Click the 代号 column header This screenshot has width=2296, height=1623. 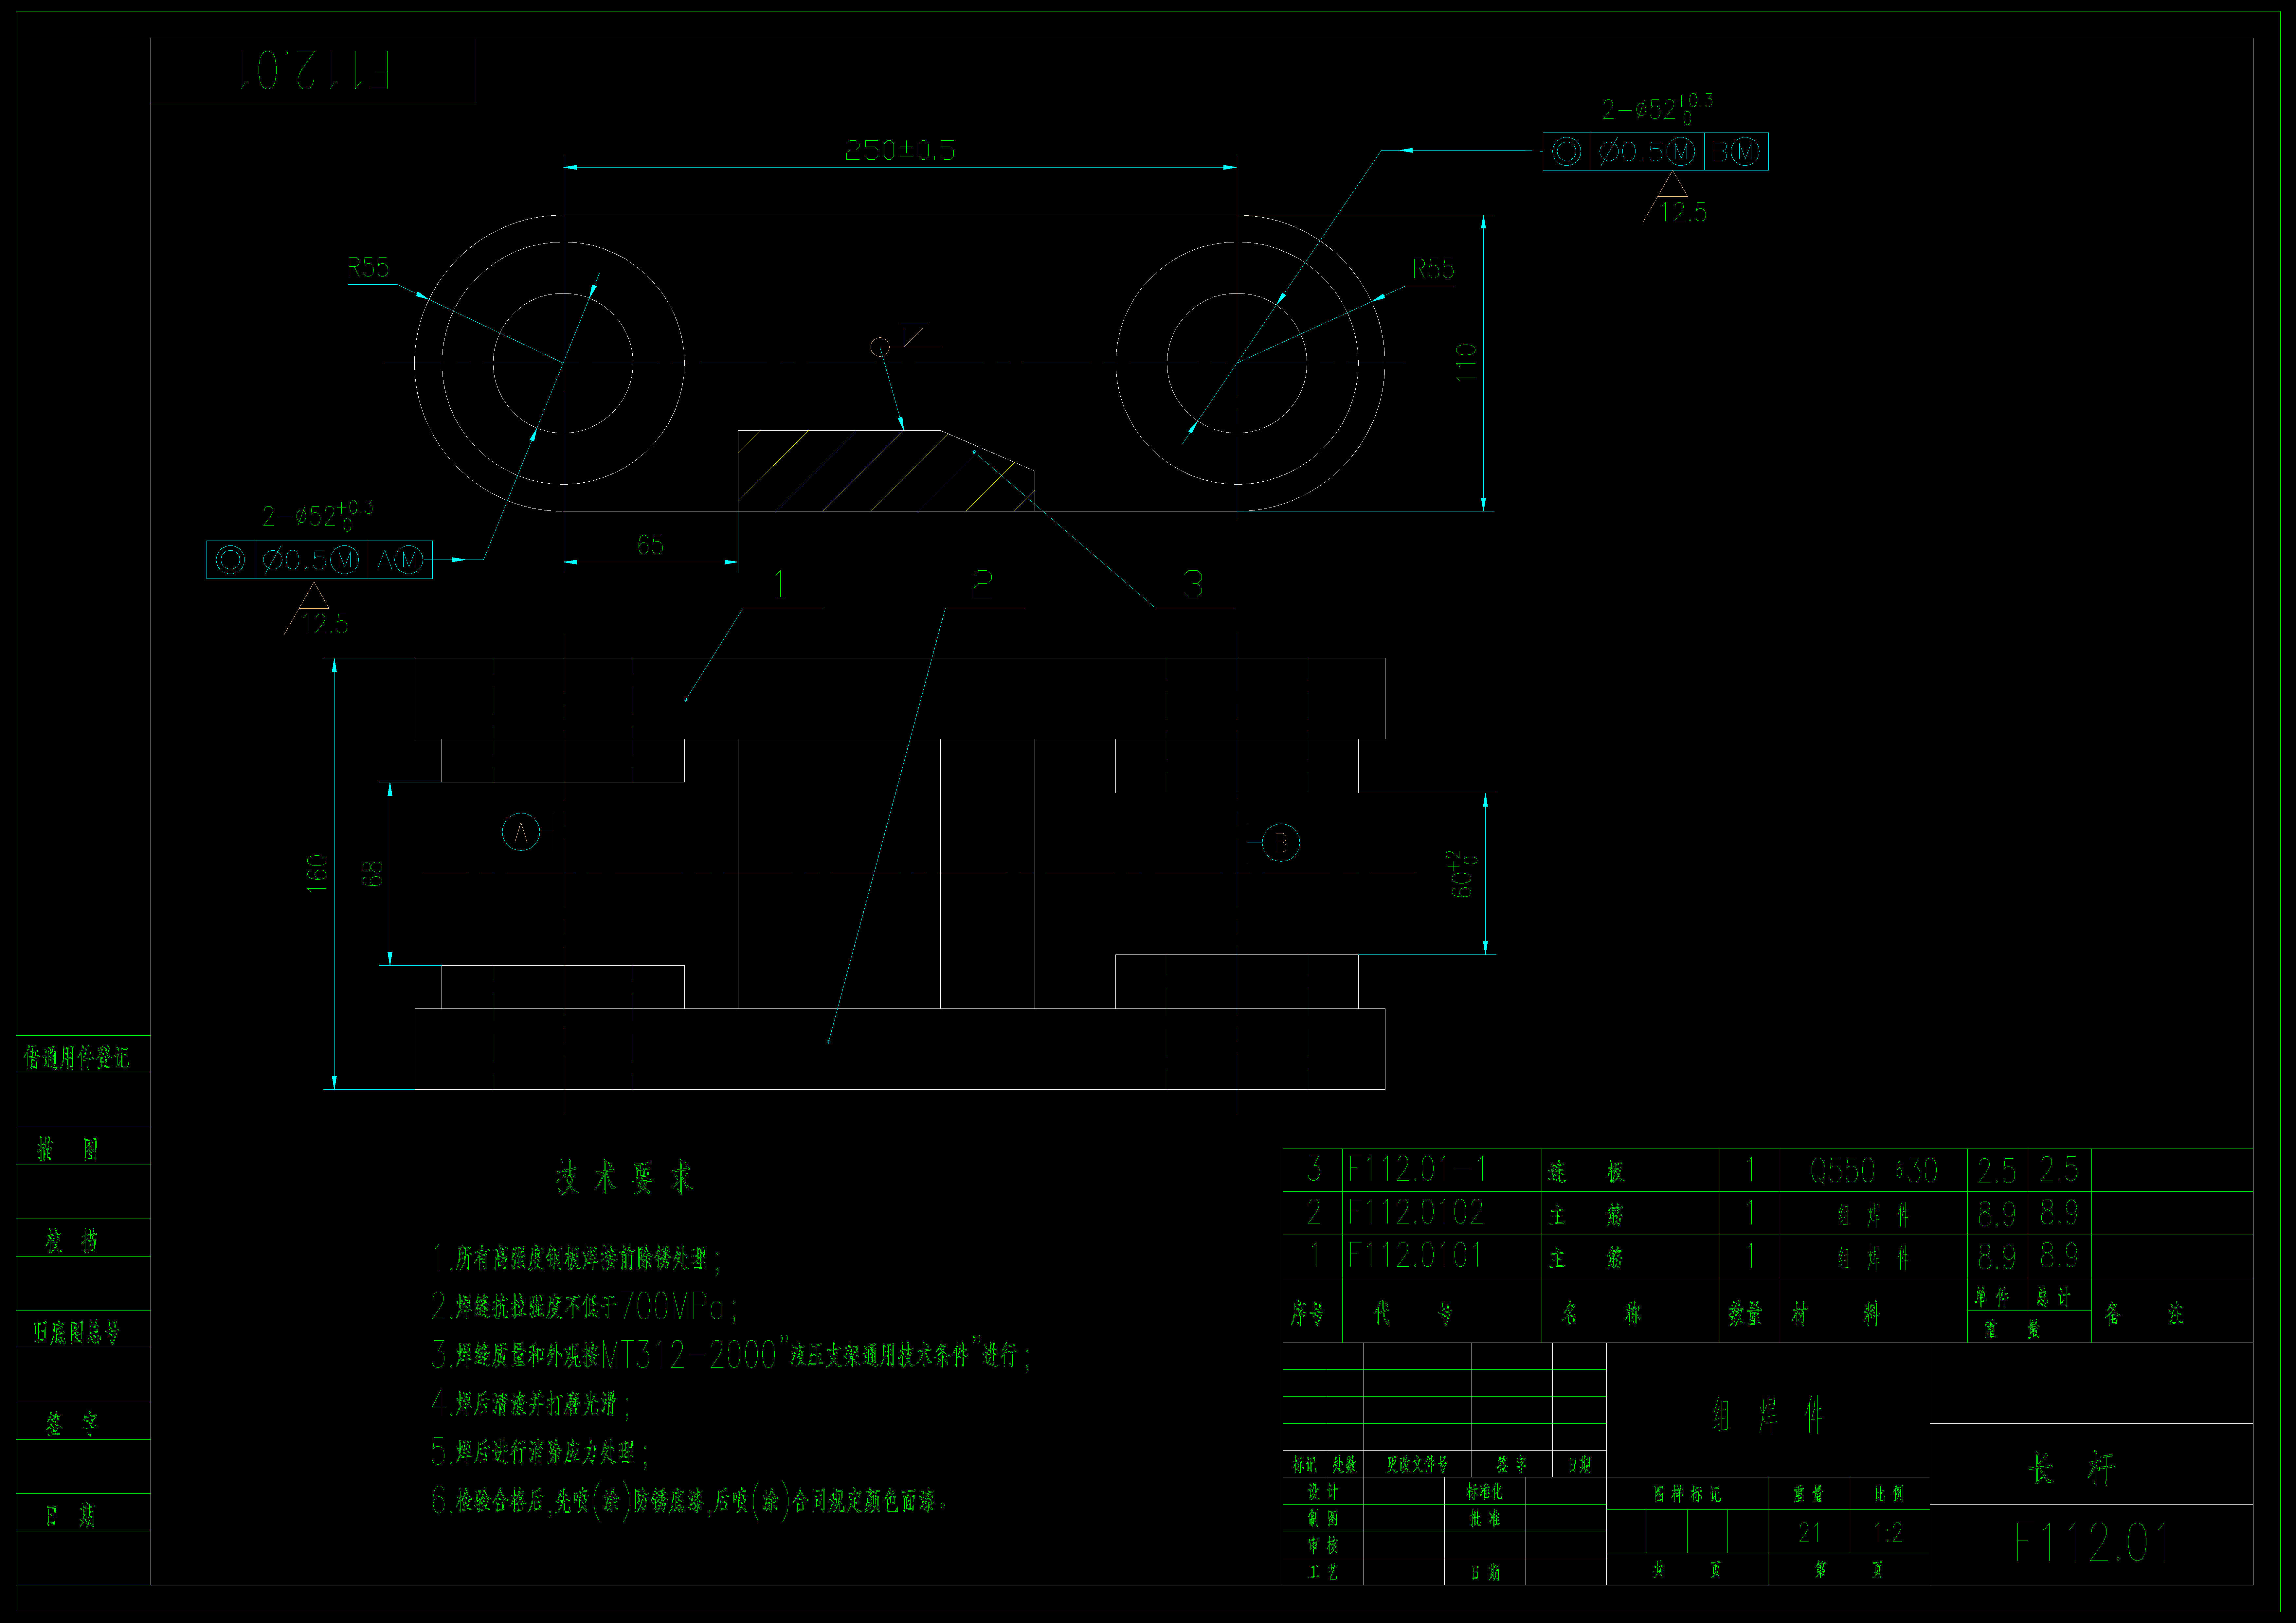pos(1413,1313)
